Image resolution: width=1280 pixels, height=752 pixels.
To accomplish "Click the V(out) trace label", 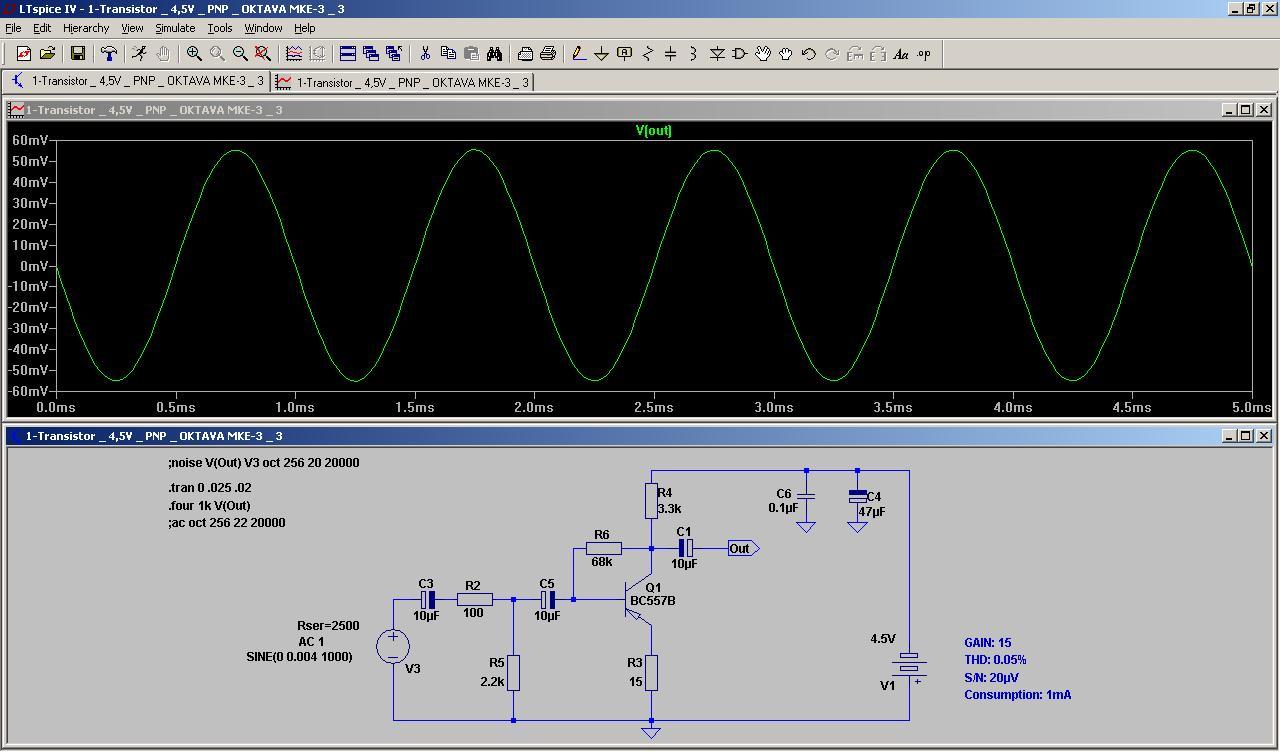I will (654, 131).
